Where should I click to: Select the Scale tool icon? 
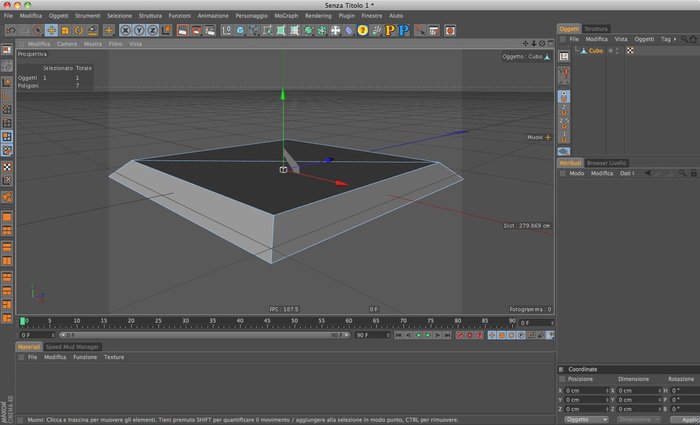tap(65, 30)
